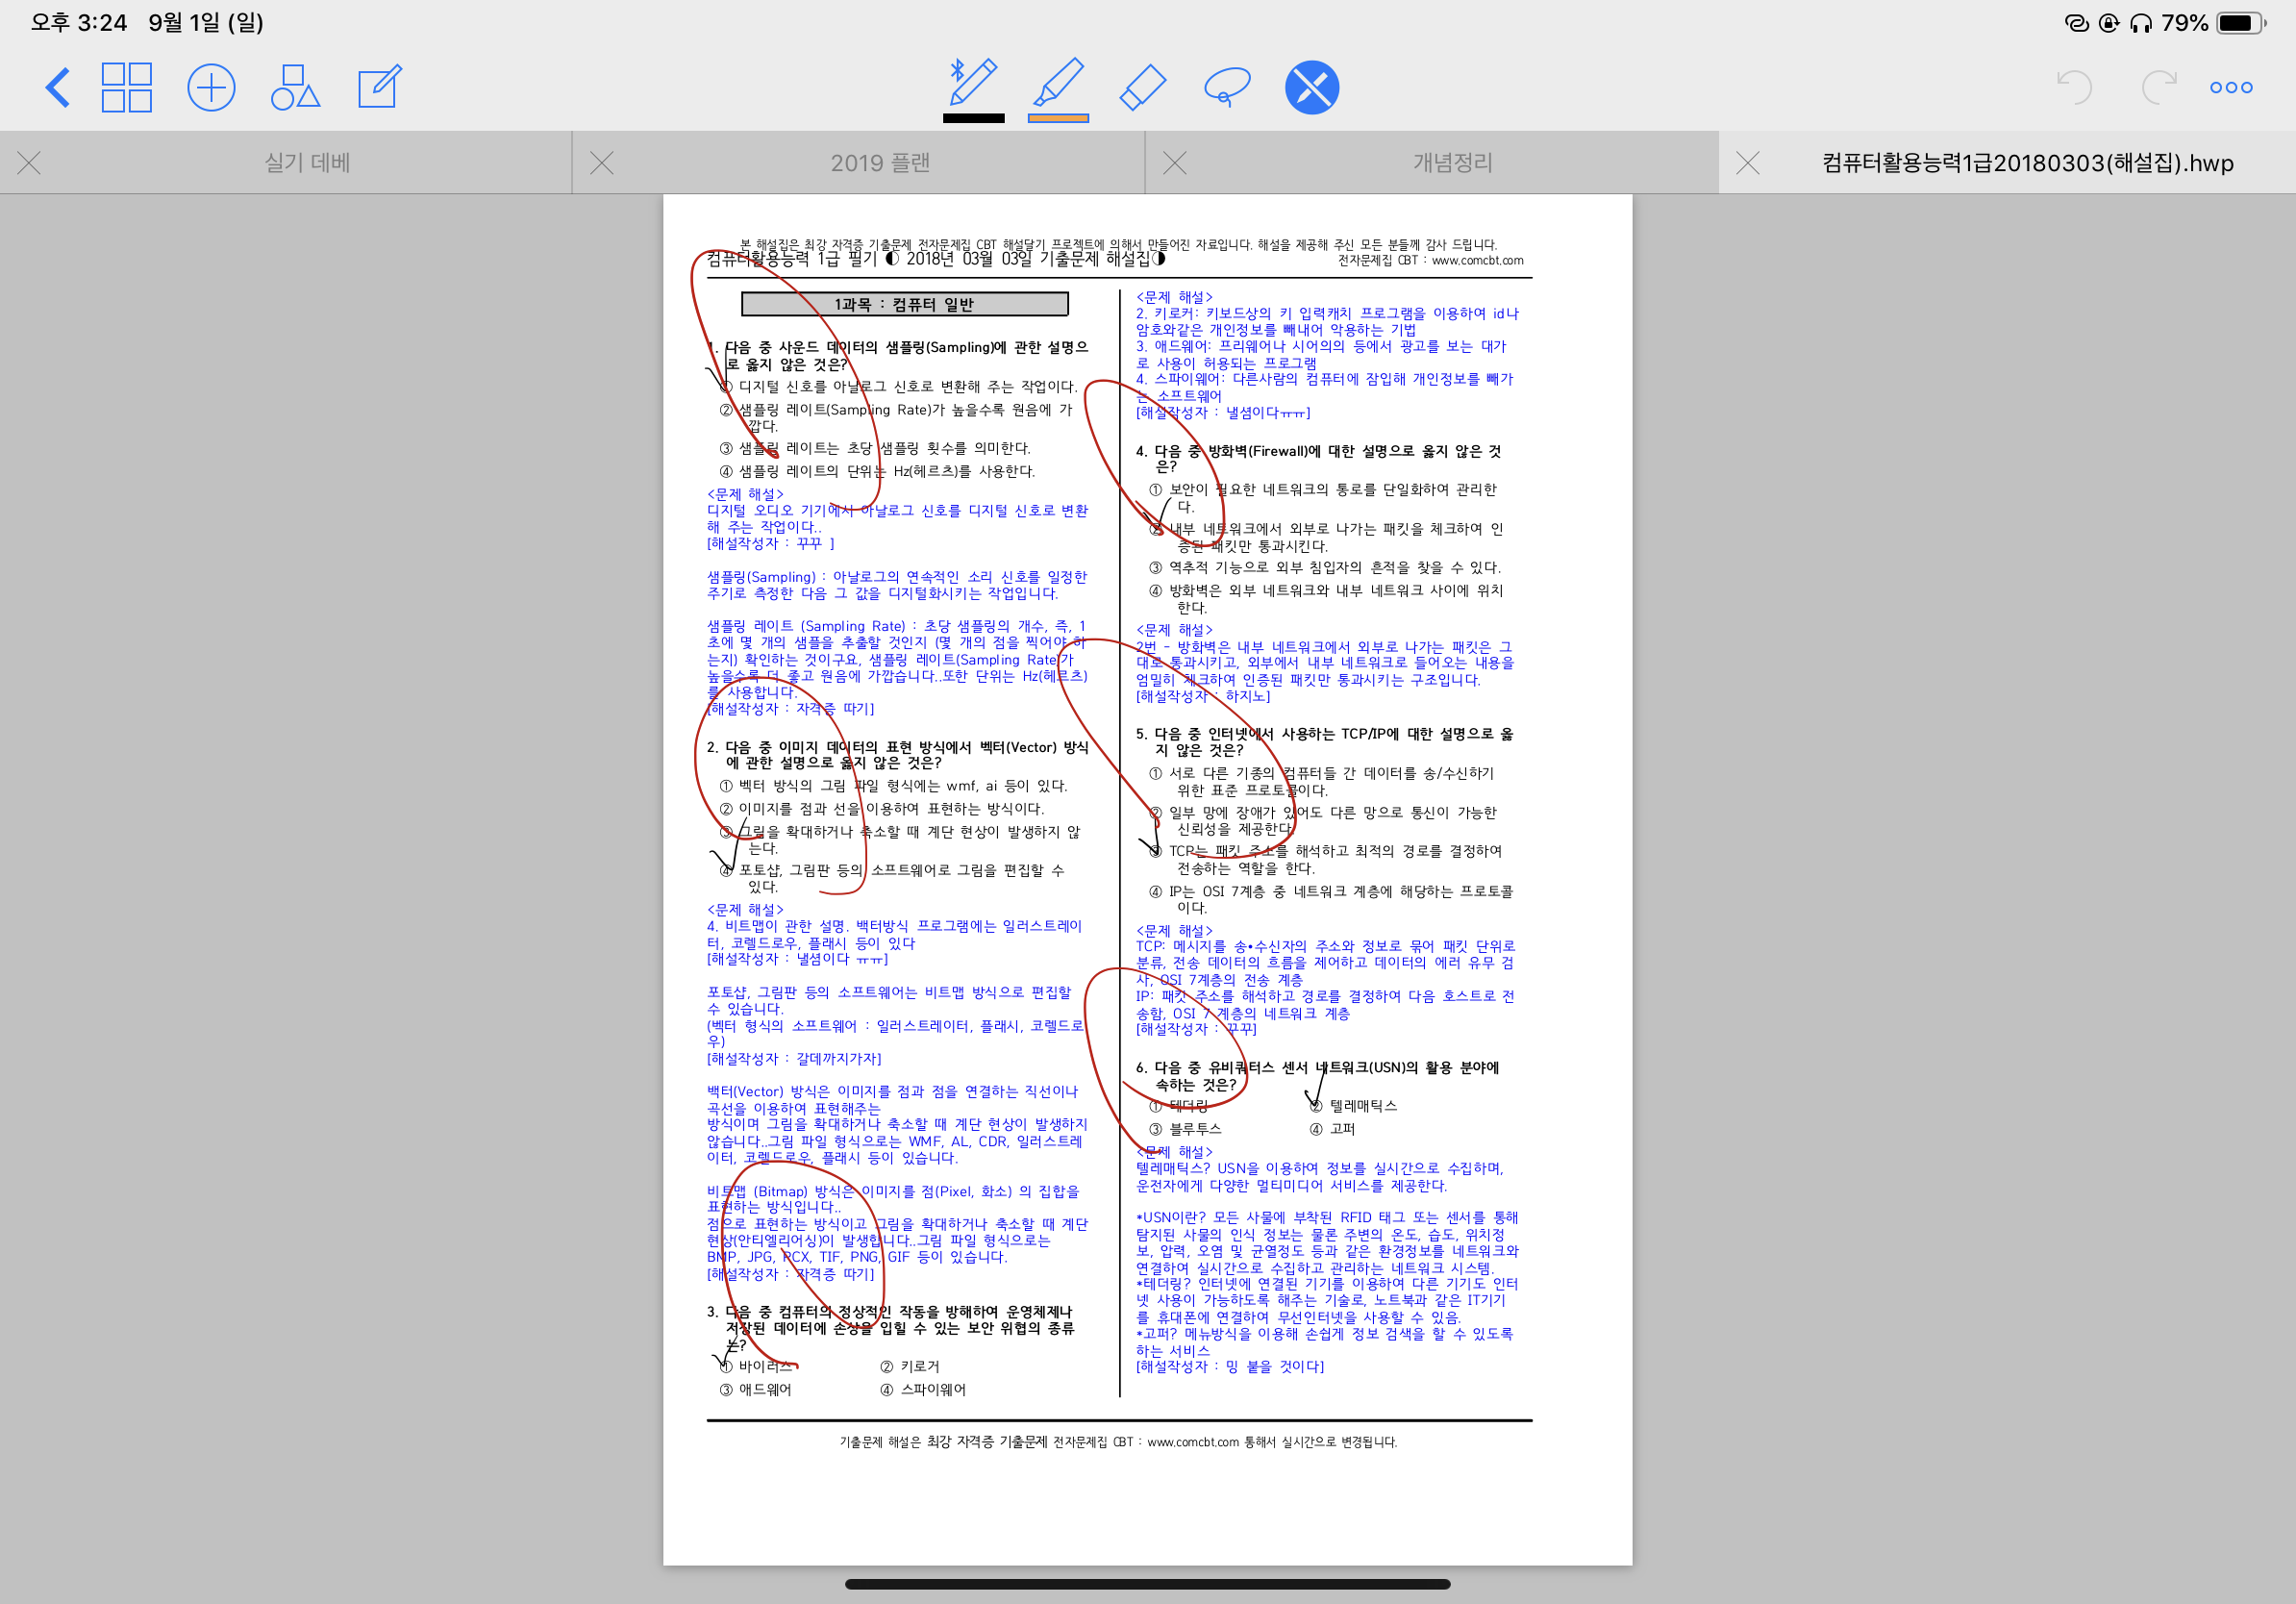The height and width of the screenshot is (1604, 2296).
Task: Select the lasso selection tool
Action: click(1227, 87)
